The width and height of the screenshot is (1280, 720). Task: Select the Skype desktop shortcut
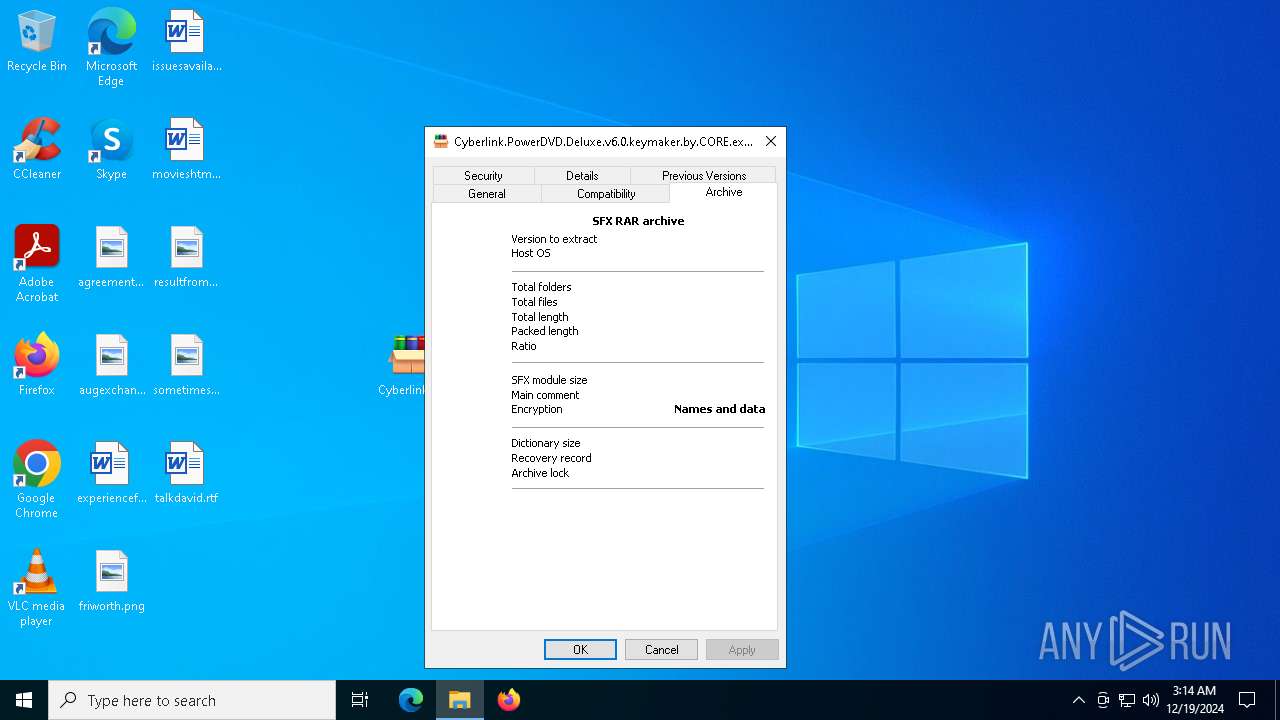coord(111,150)
